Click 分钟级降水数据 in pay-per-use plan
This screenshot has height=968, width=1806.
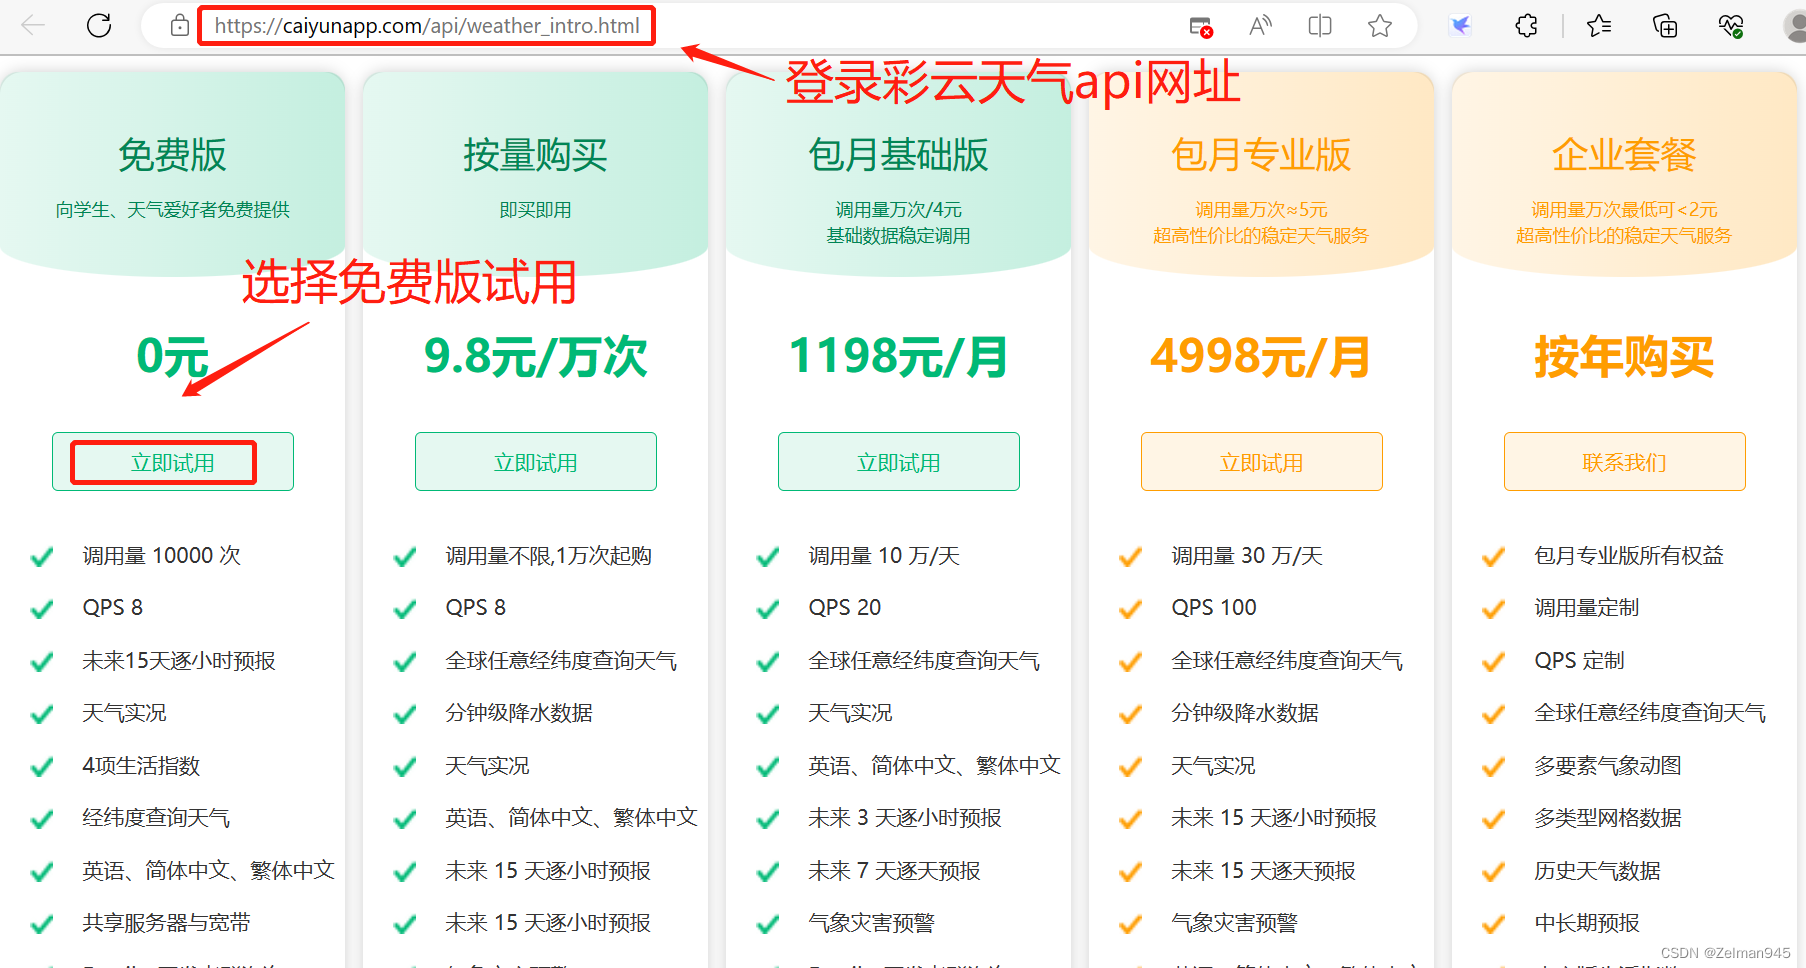tap(519, 713)
